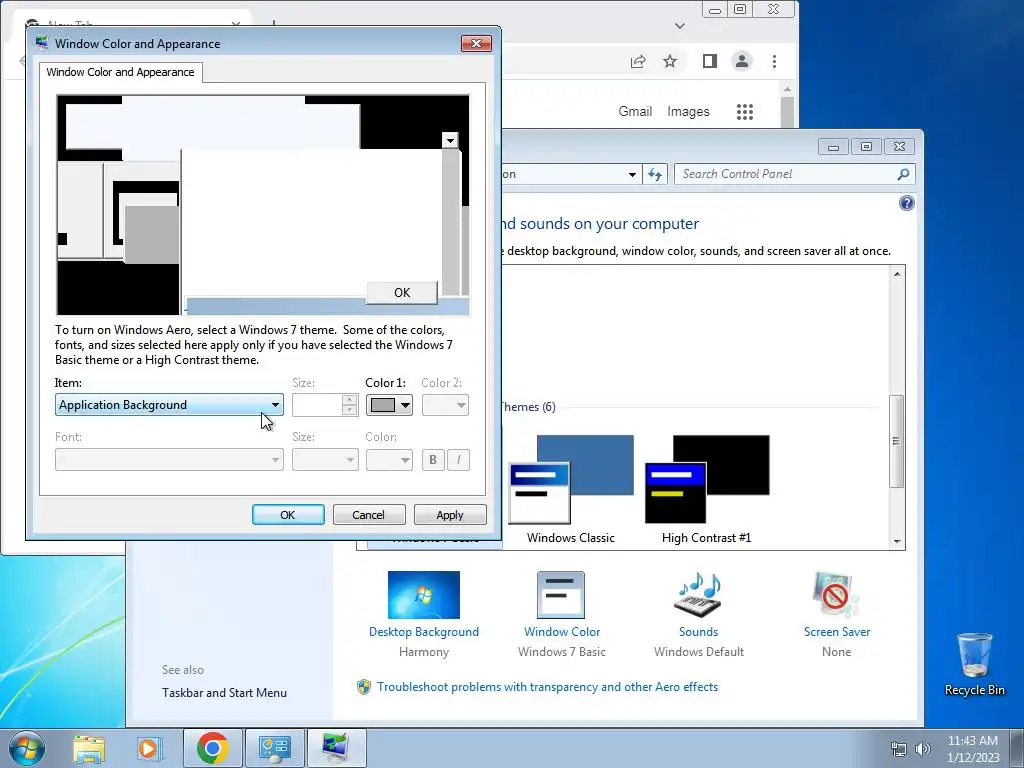Launch Windows Media Player from taskbar
Viewport: 1024px width, 768px height.
pos(148,748)
